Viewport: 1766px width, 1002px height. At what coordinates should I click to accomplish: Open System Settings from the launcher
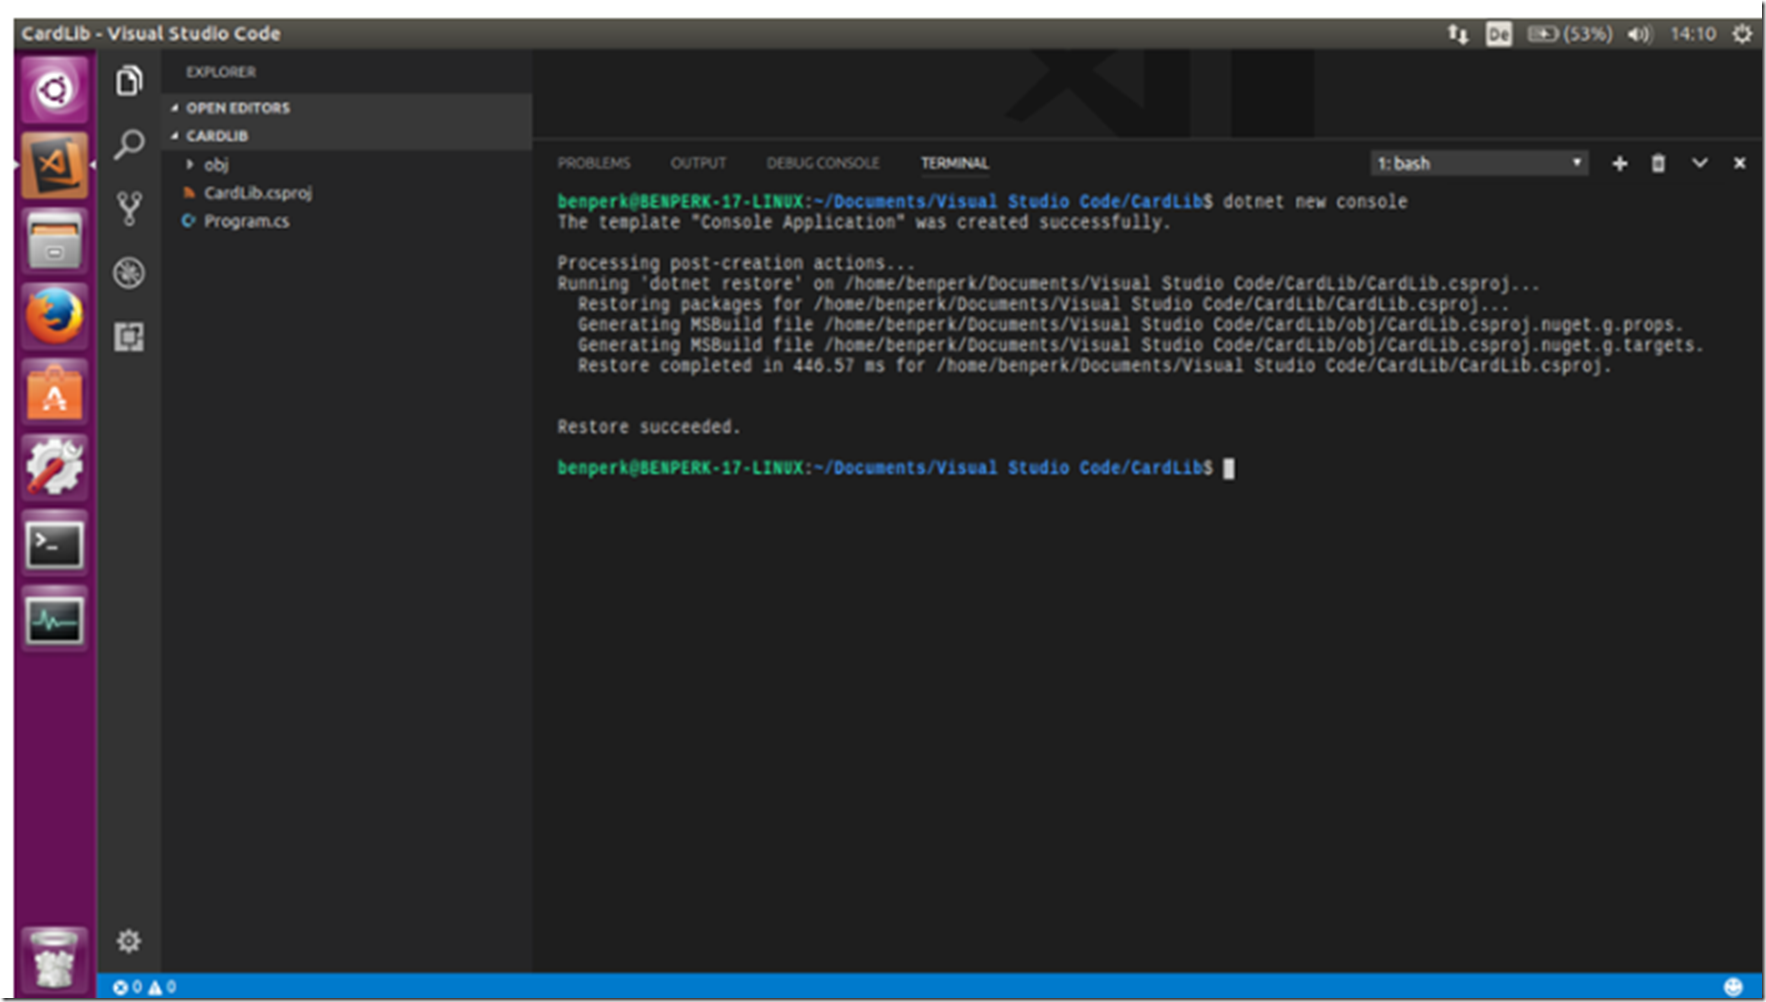click(54, 468)
